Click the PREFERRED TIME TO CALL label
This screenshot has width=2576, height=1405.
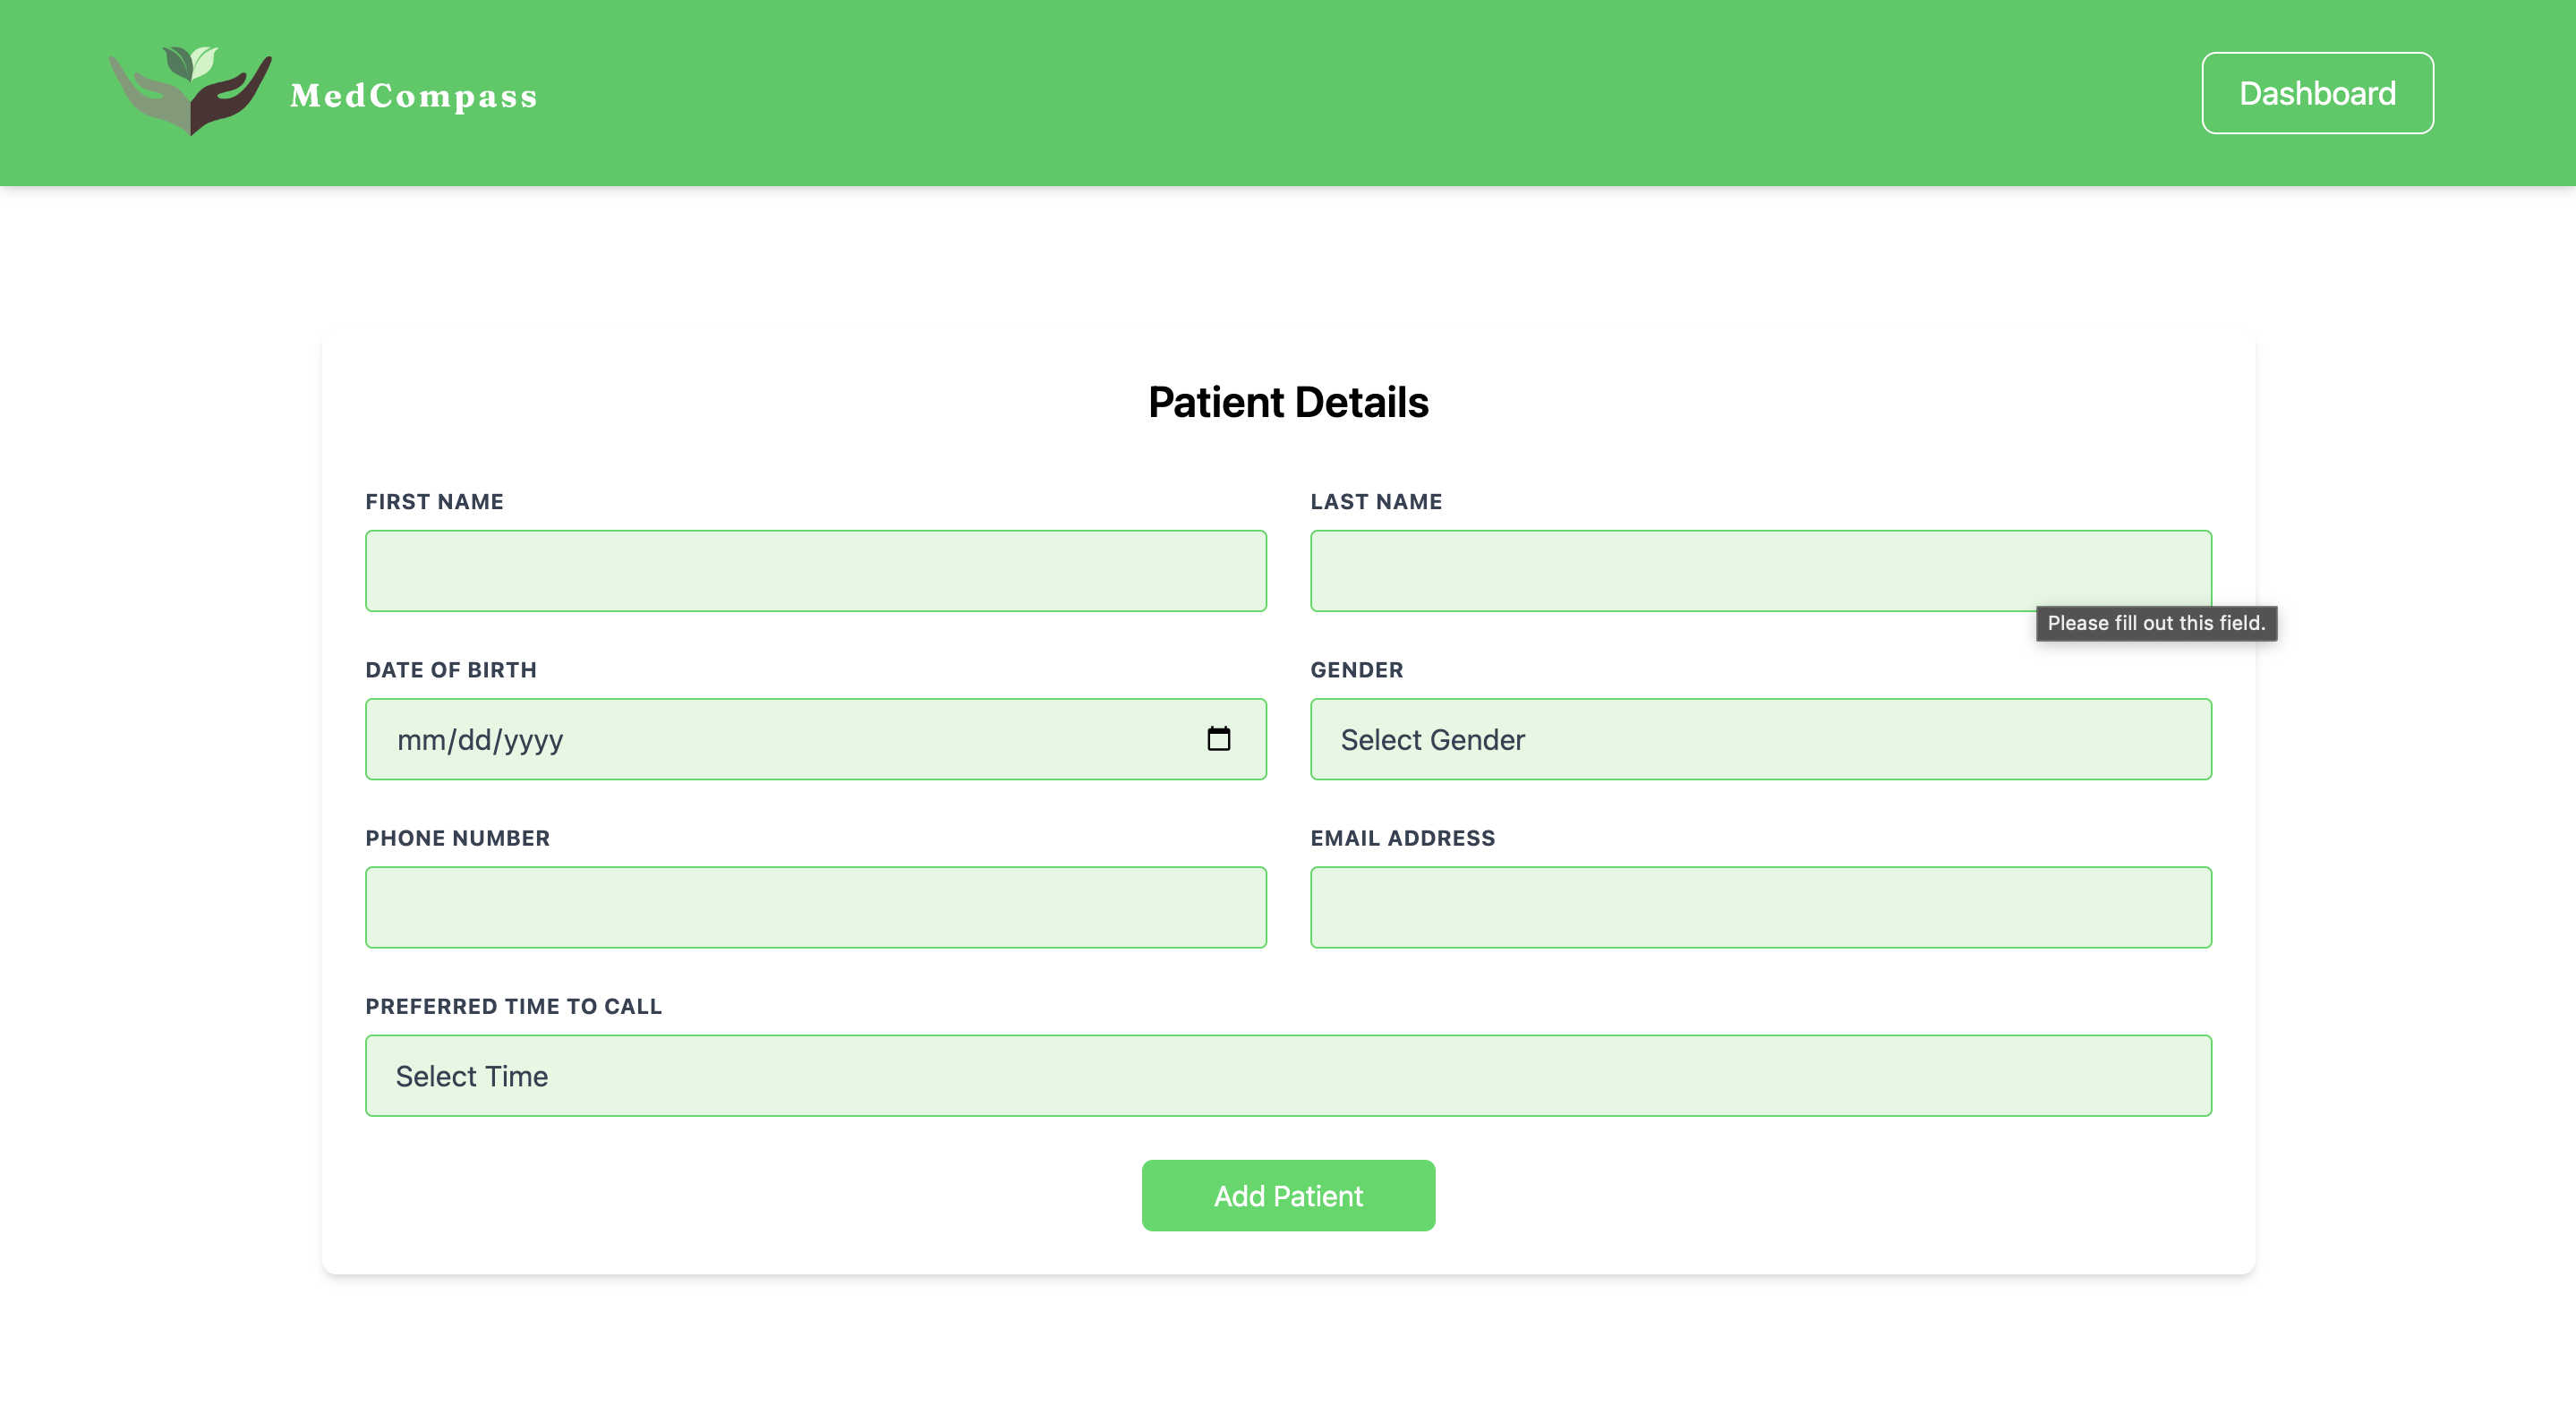pos(513,1006)
